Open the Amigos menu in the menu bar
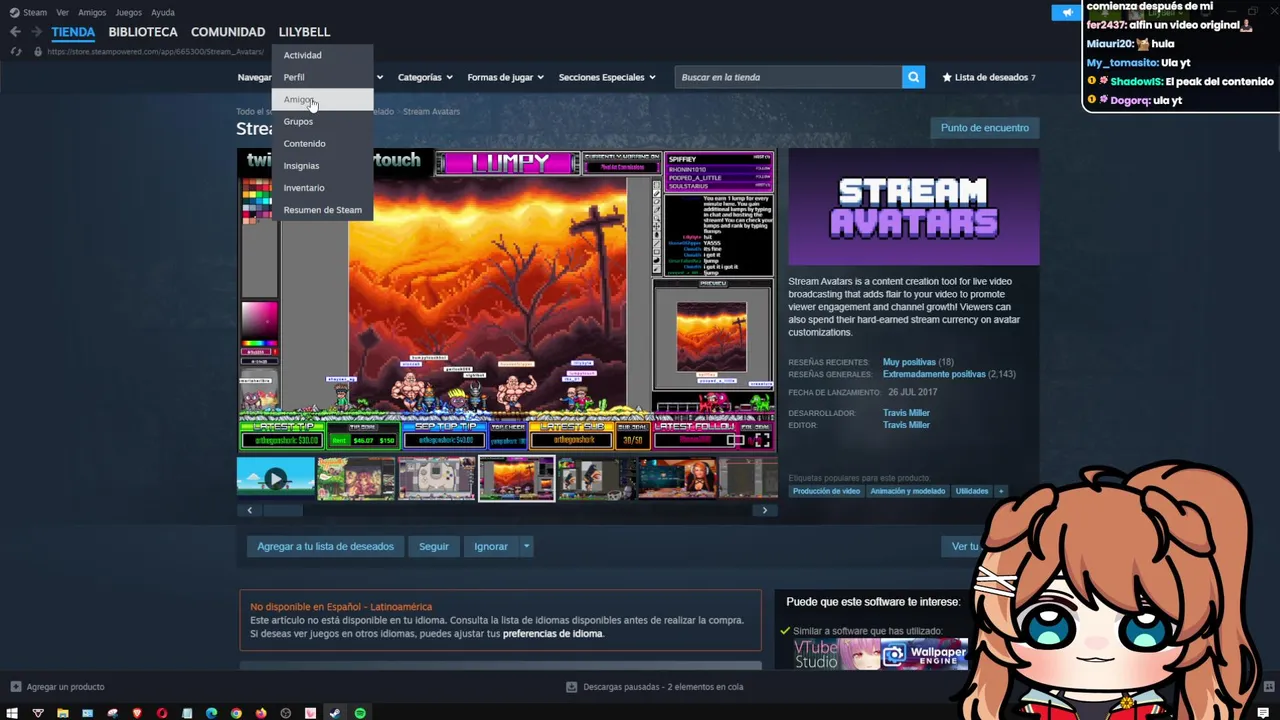Image resolution: width=1280 pixels, height=720 pixels. tap(92, 12)
